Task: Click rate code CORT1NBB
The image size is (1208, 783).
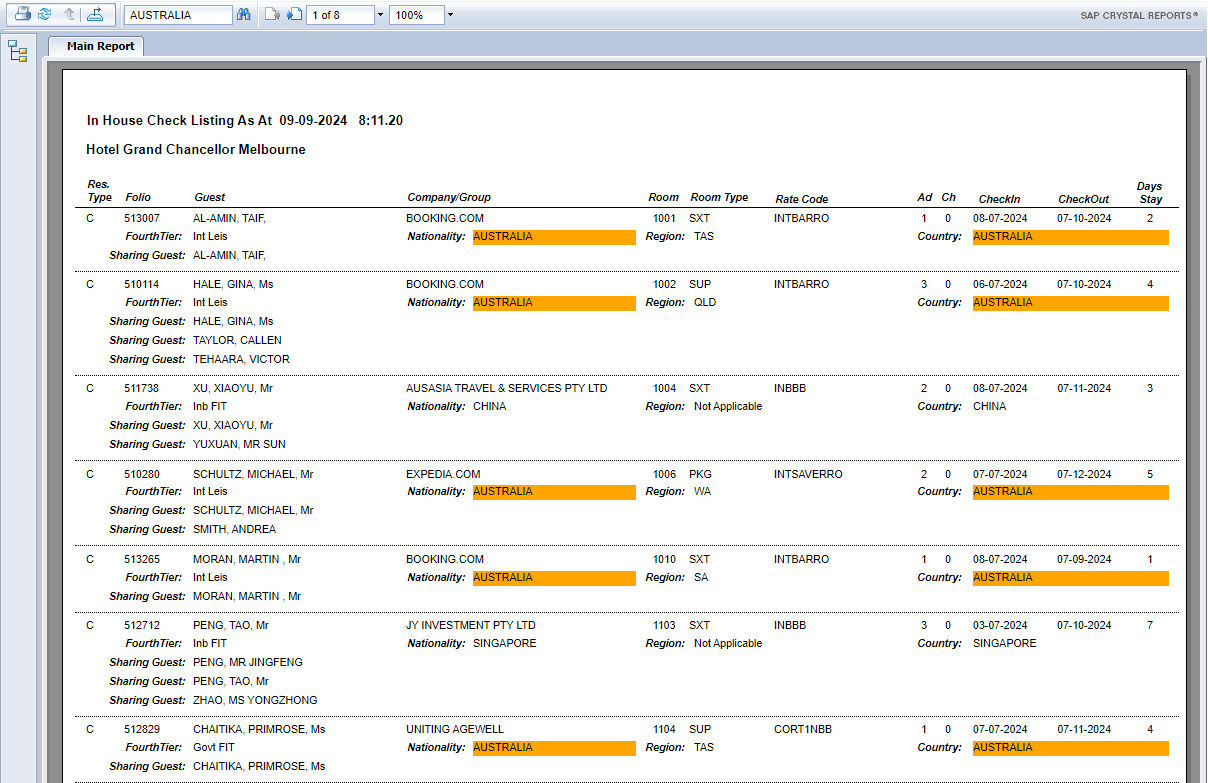Action: (803, 729)
